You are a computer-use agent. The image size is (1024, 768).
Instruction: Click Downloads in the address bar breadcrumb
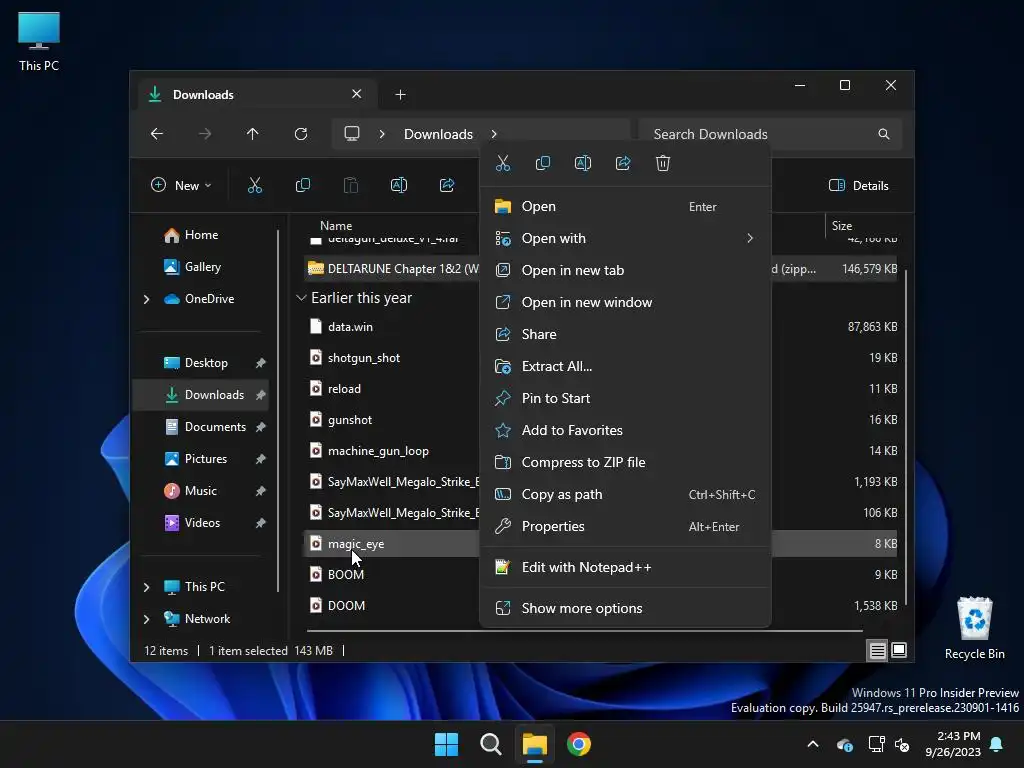tap(438, 134)
